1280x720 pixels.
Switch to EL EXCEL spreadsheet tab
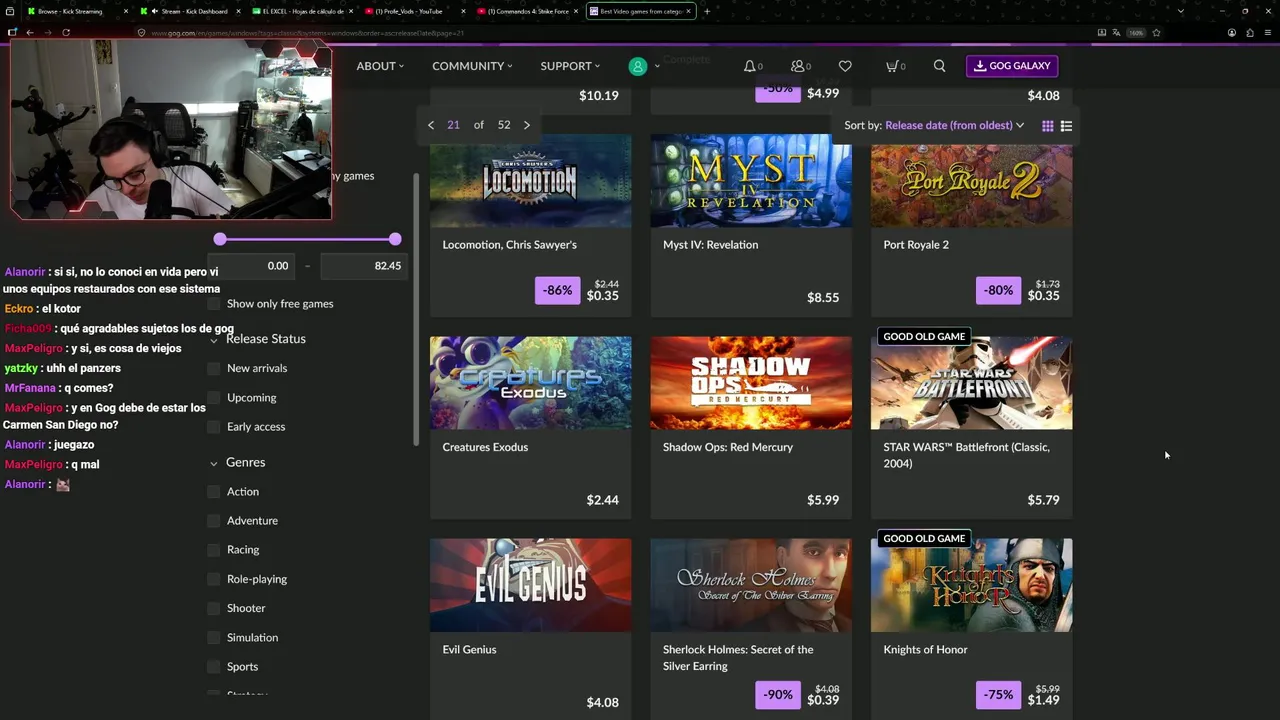(301, 11)
